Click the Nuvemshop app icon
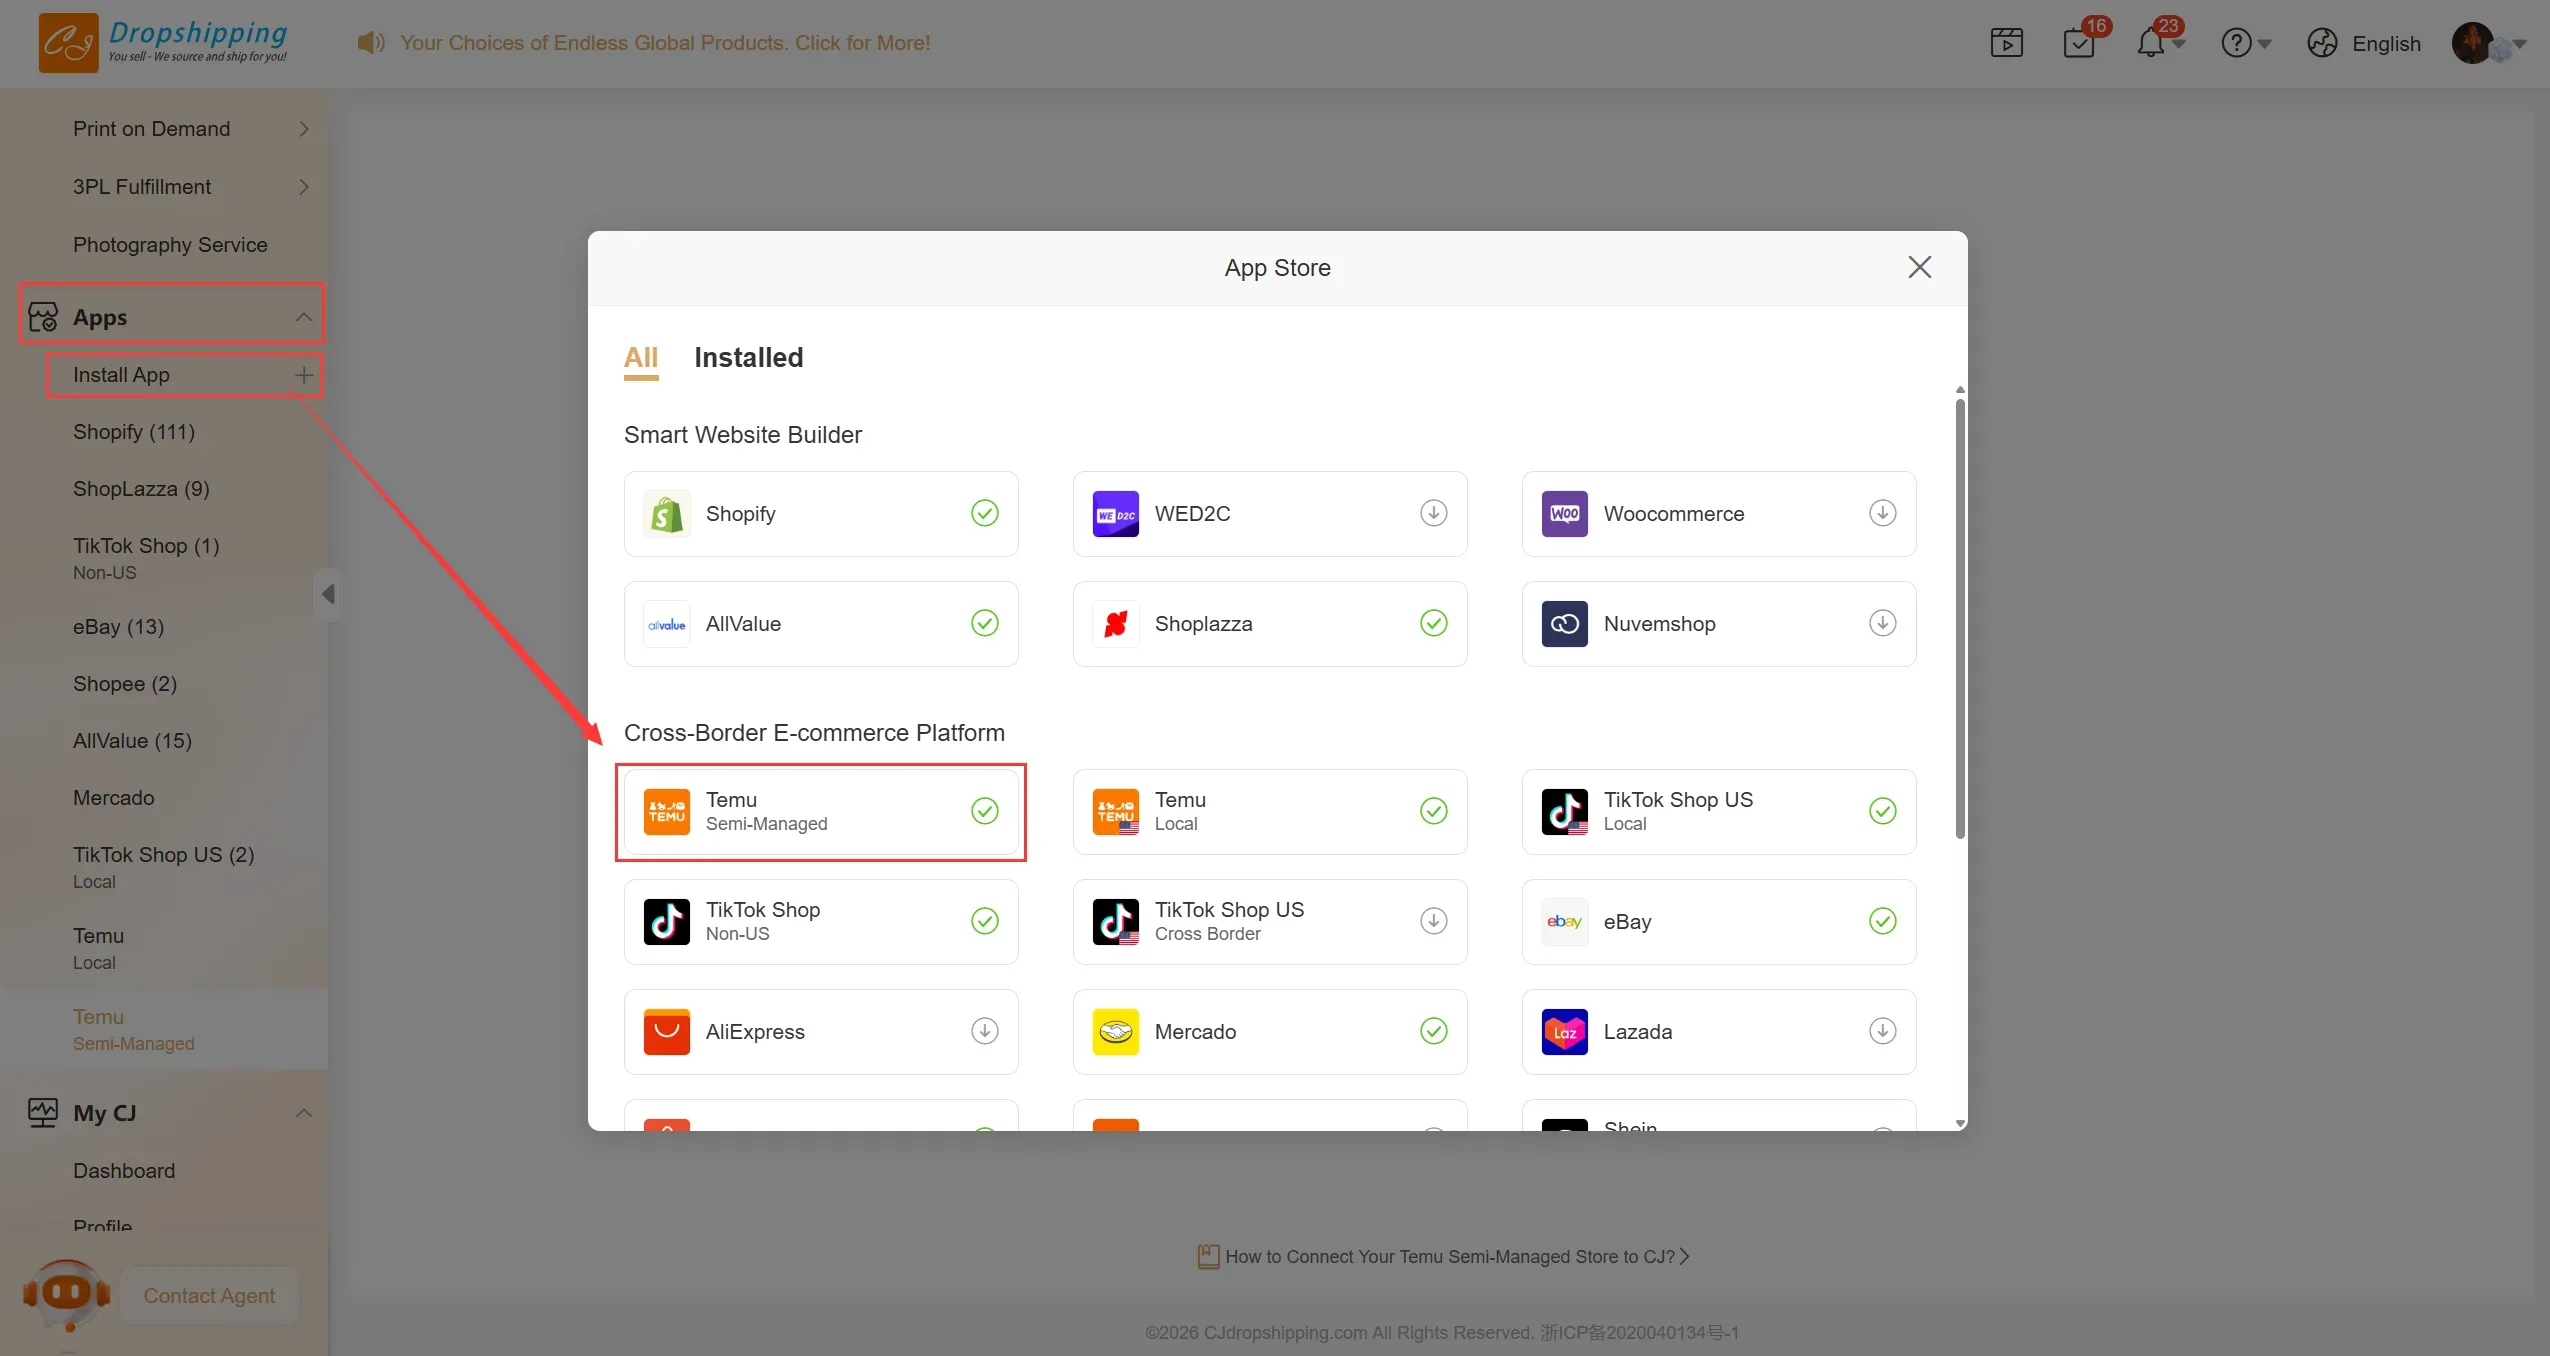This screenshot has width=2550, height=1356. [x=1564, y=624]
